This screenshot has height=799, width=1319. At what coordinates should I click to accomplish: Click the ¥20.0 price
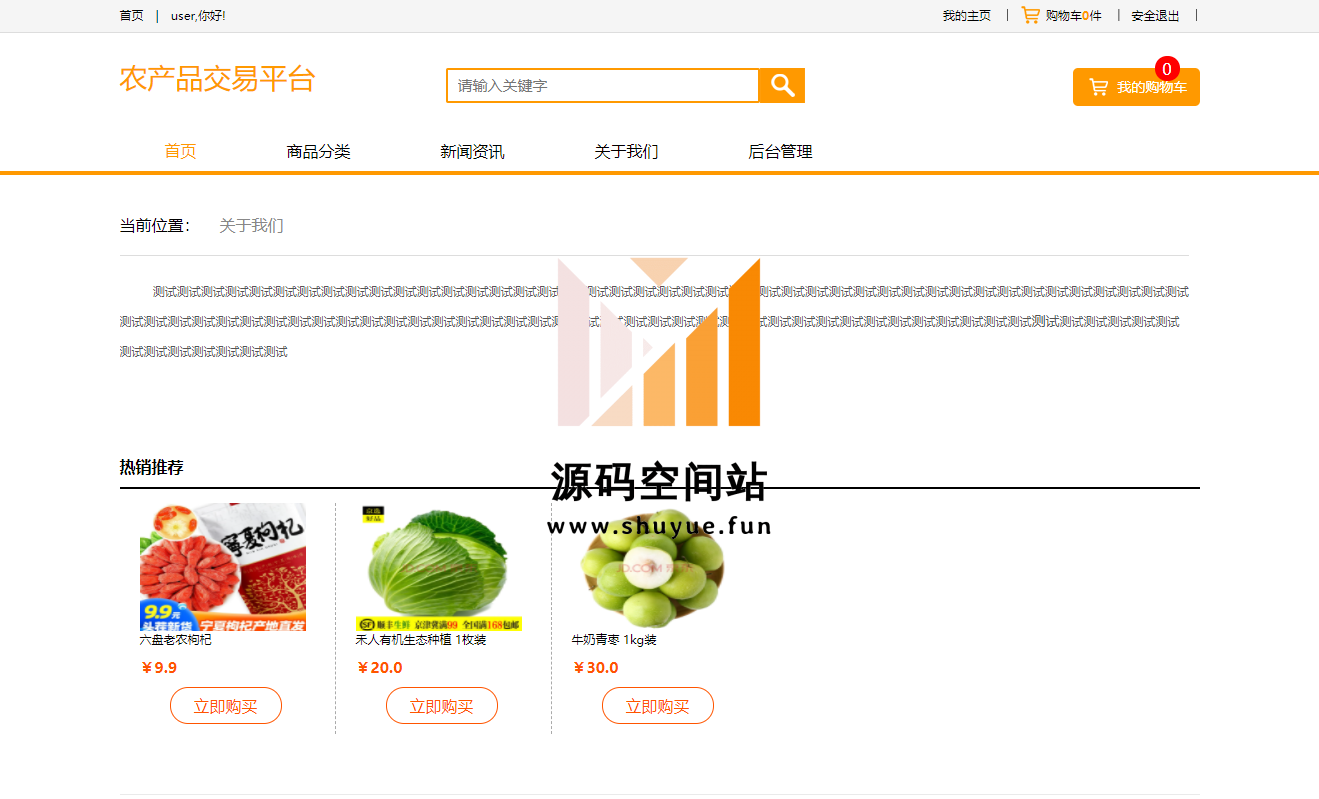(379, 668)
